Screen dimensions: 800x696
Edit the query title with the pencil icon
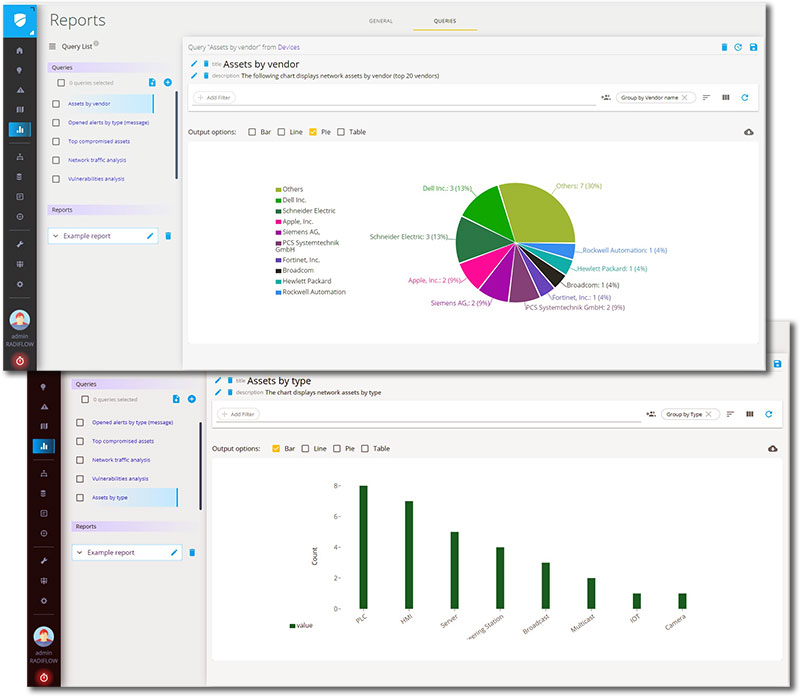click(x=193, y=63)
